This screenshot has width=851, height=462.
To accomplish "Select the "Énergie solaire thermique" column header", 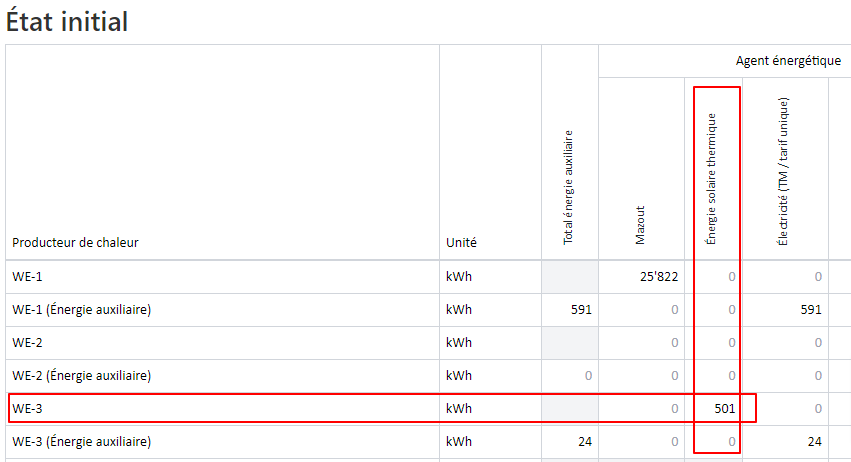I will (712, 179).
